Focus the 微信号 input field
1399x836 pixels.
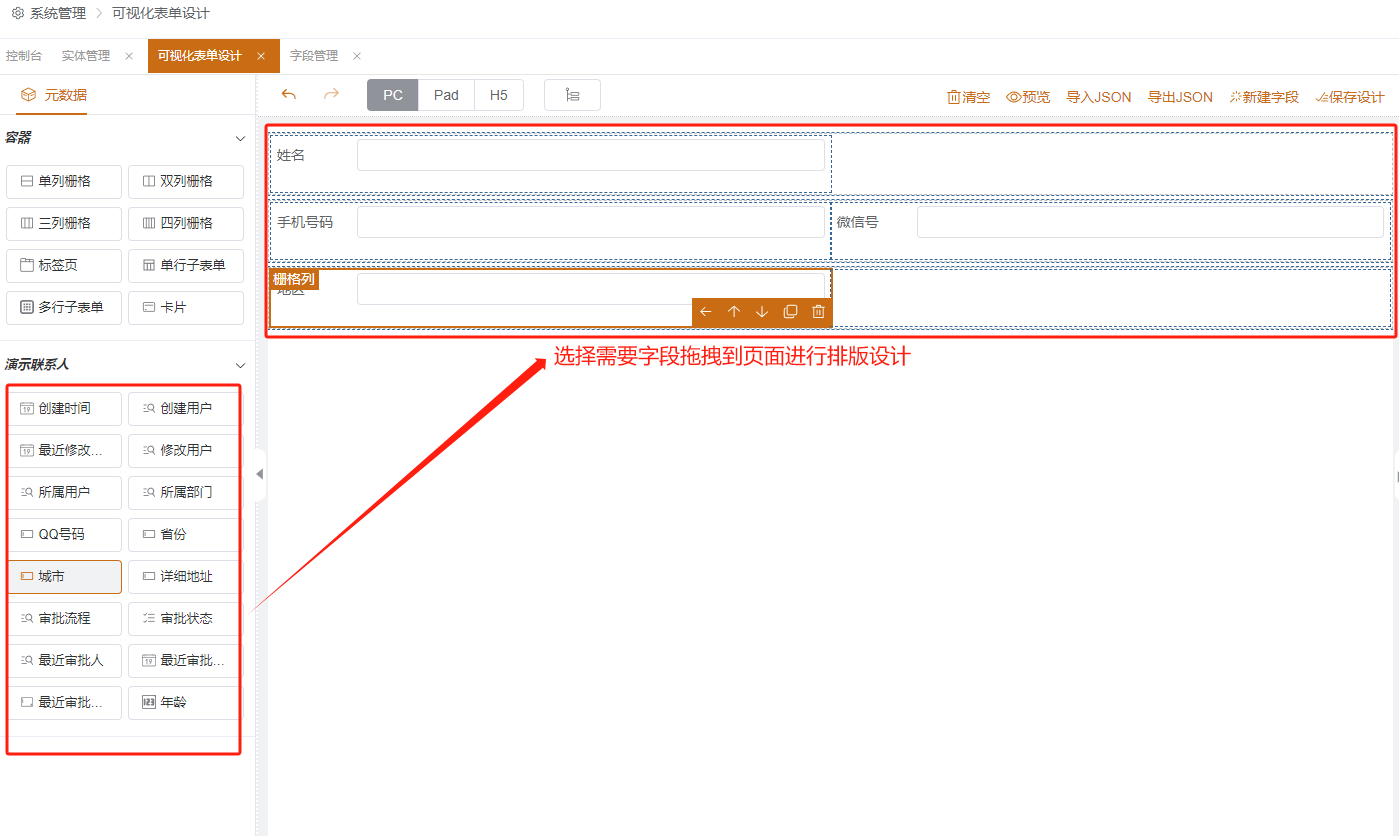pyautogui.click(x=1150, y=222)
